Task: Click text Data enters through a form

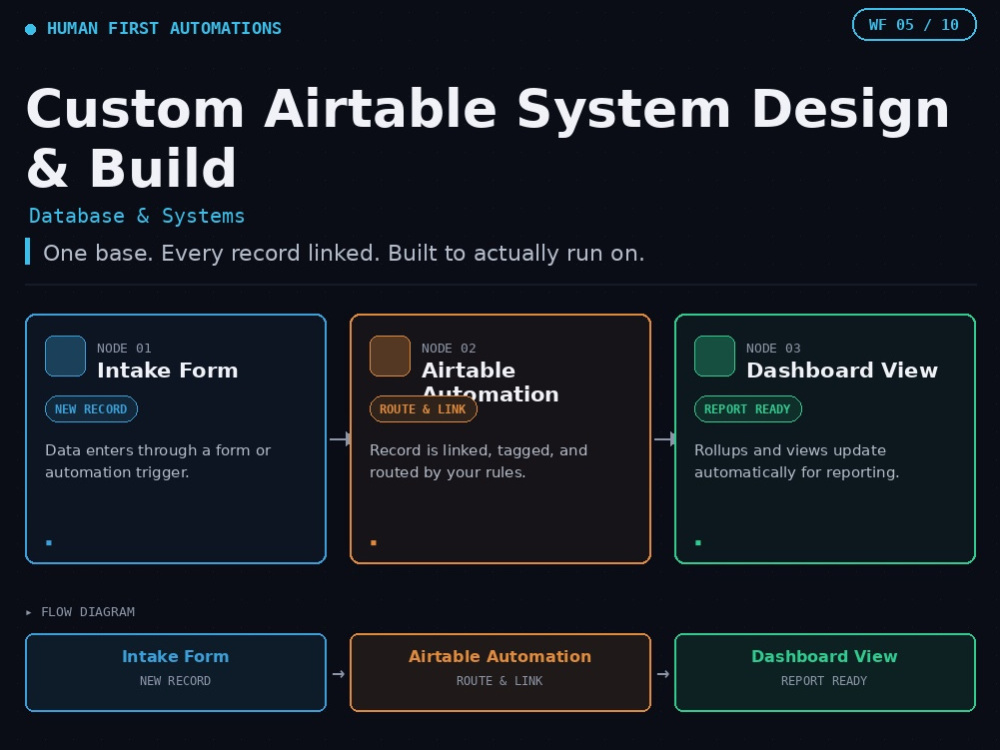Action: click(158, 461)
